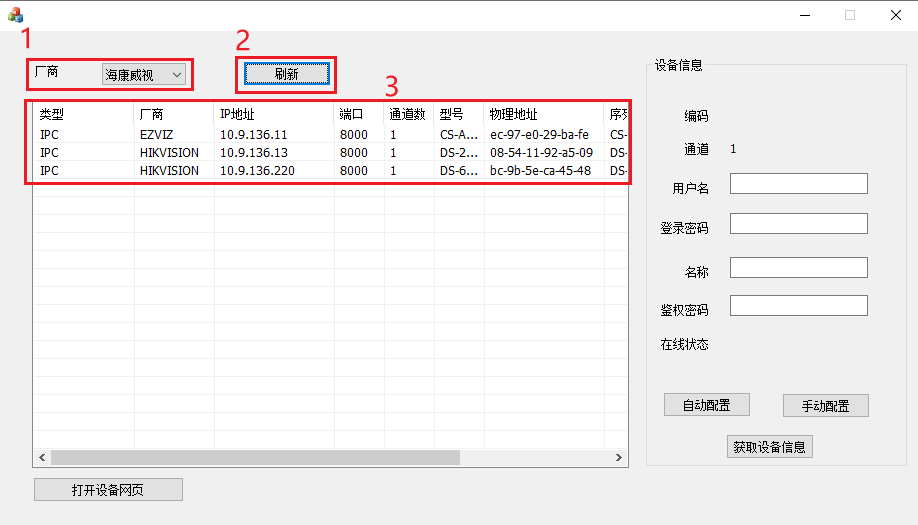
Task: Click the 类型 column header
Action: [x=83, y=114]
